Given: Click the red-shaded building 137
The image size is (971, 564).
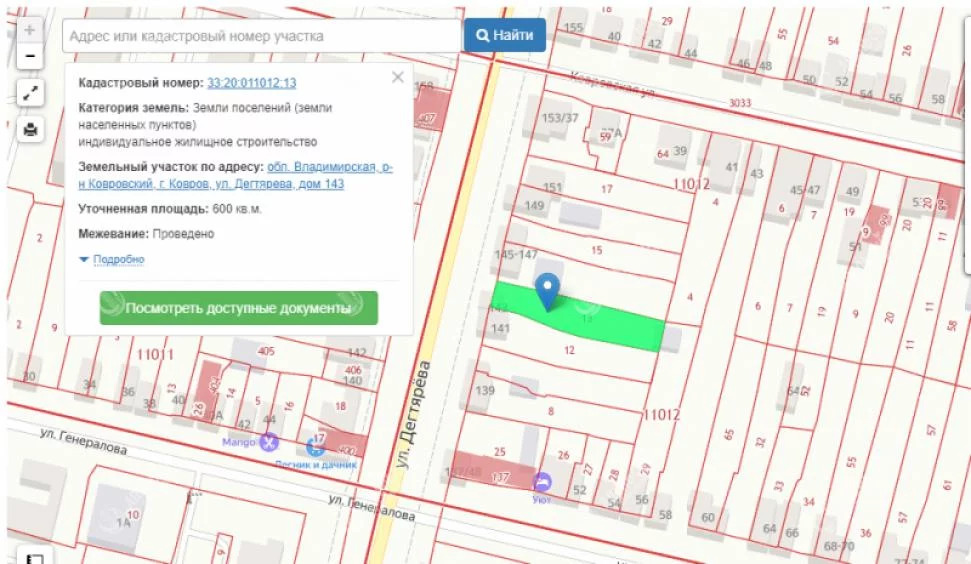Looking at the screenshot, I should click(501, 477).
